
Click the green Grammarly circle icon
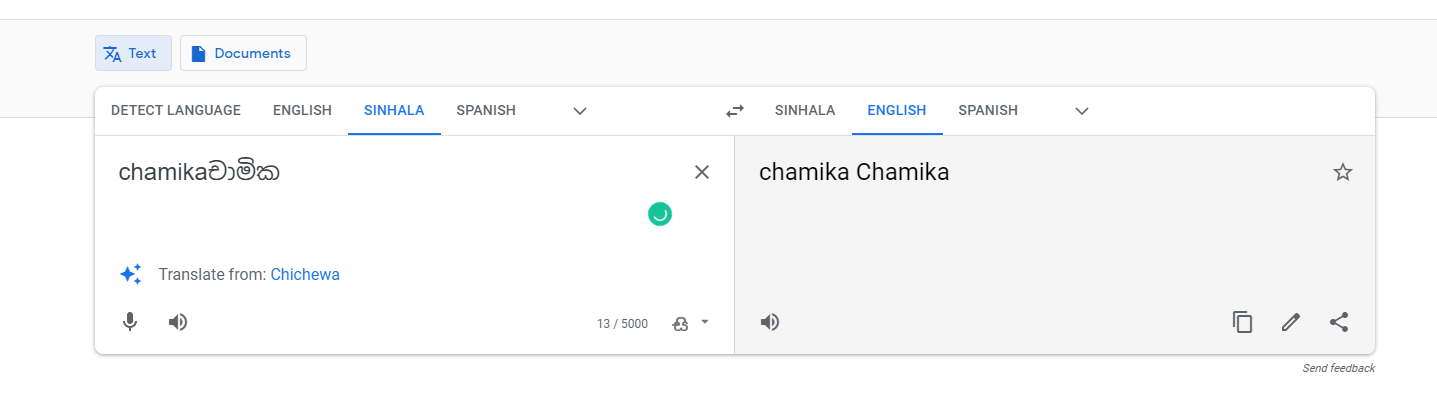point(659,213)
